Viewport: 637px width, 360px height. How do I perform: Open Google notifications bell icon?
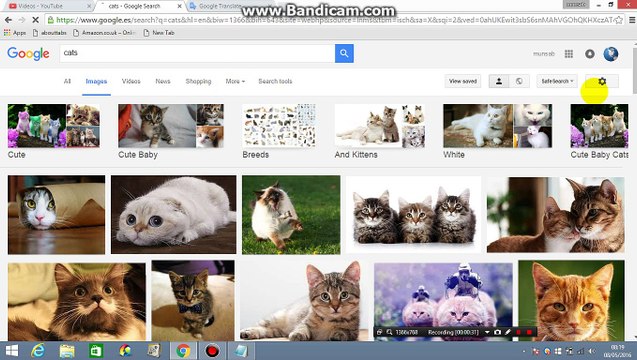point(590,54)
